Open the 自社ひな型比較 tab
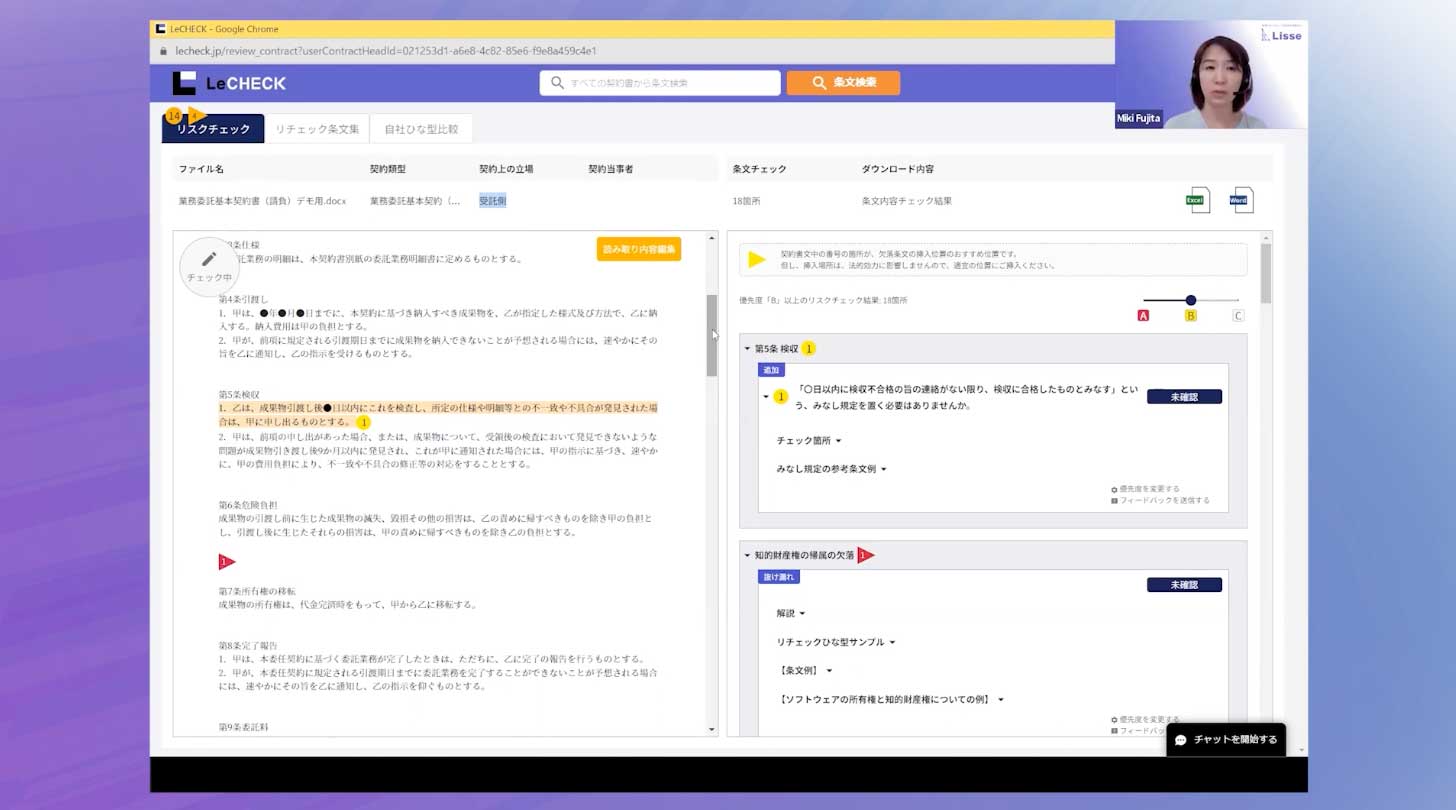Viewport: 1456px width, 810px height. coord(421,129)
